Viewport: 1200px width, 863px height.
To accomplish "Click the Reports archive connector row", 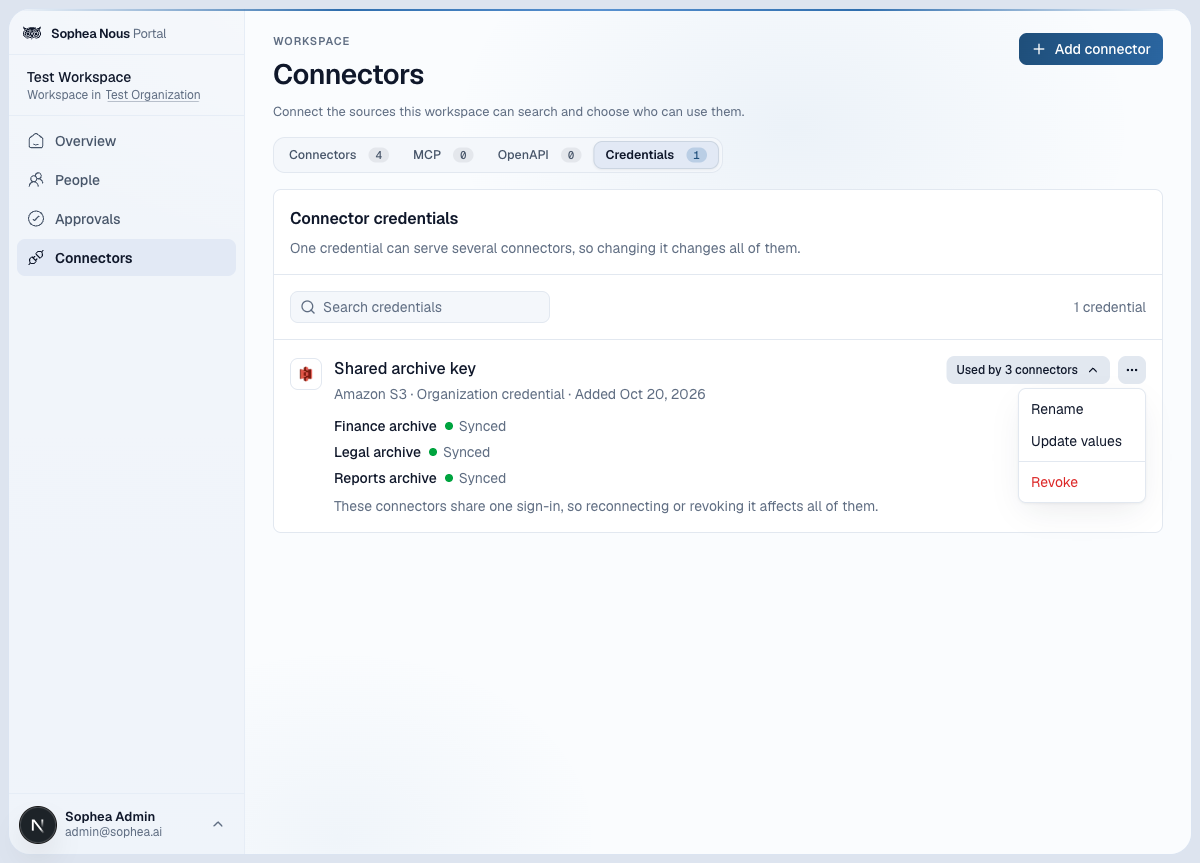I will pyautogui.click(x=420, y=478).
